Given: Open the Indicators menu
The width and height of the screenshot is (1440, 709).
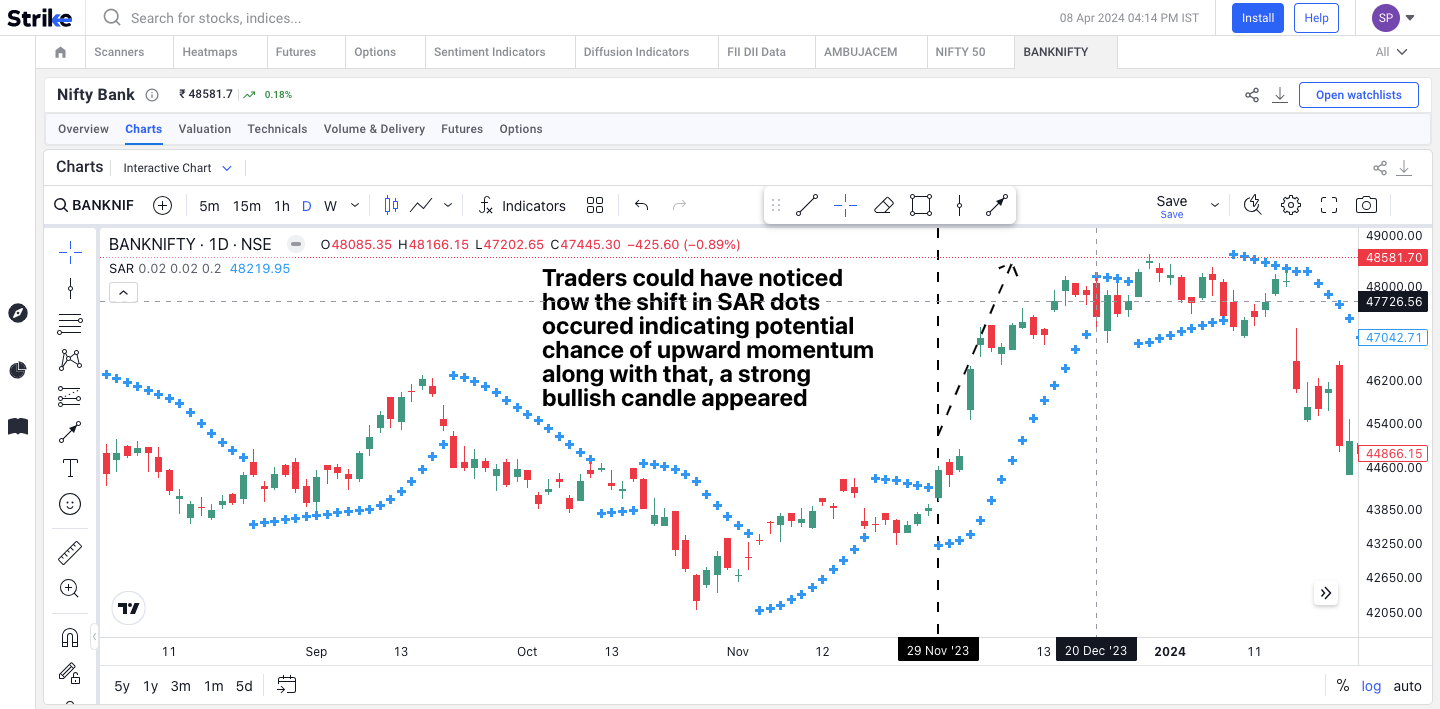Looking at the screenshot, I should (521, 205).
